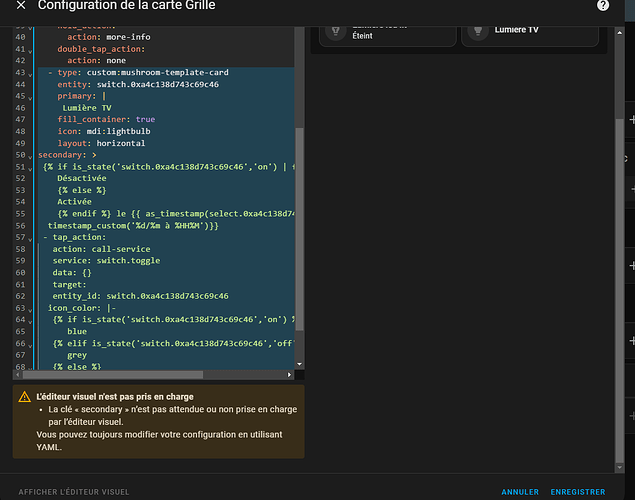Image resolution: width=635 pixels, height=500 pixels.
Task: Click the 'grey' value on line 67
Action: tap(77, 355)
